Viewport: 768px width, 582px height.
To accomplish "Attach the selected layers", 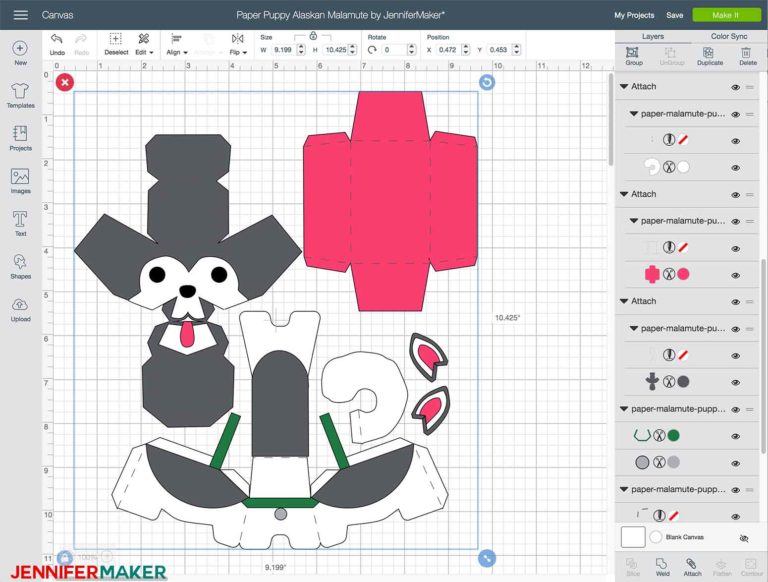I will tap(692, 567).
